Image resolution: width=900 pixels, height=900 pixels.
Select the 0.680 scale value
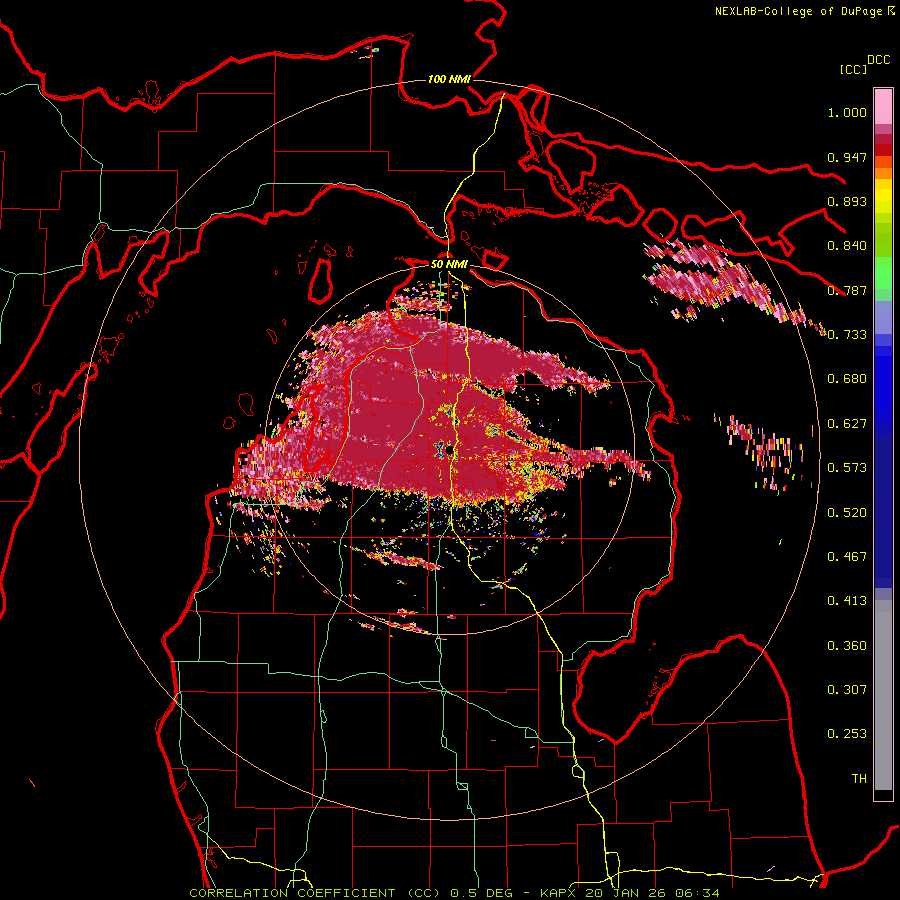pos(847,379)
